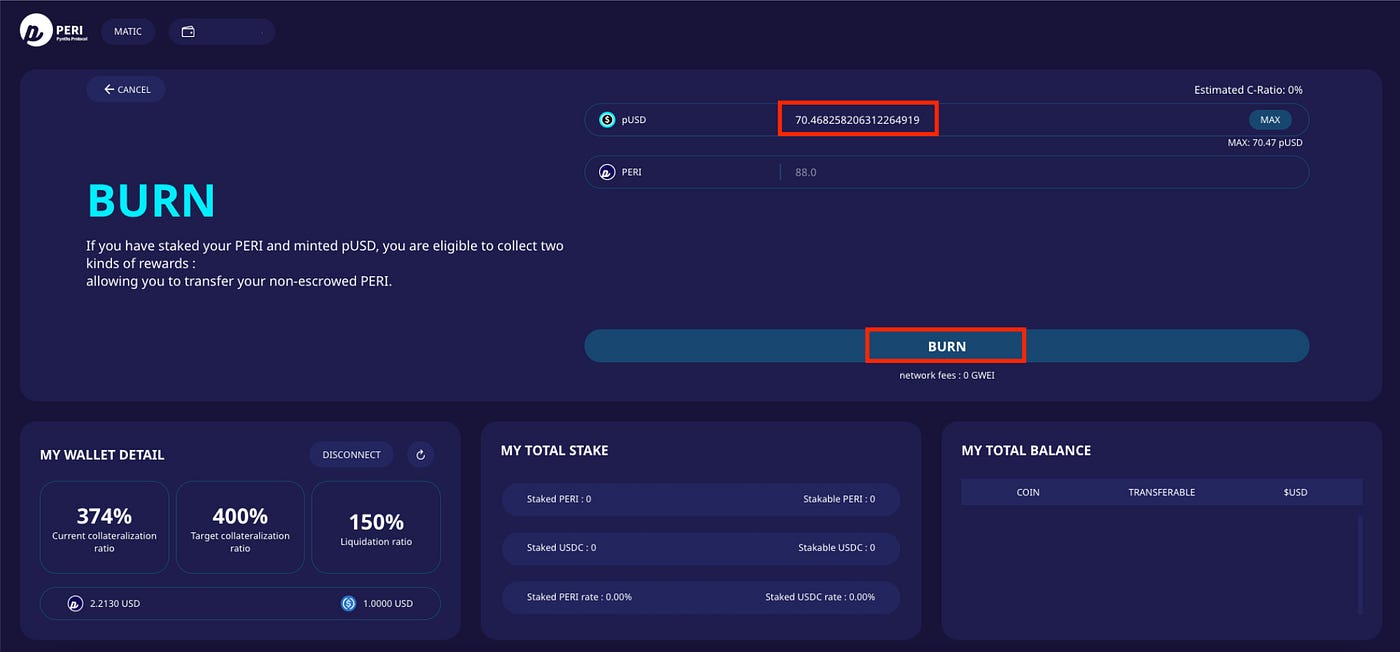Click the MAX: 70.47 pUSD label

(x=1265, y=143)
